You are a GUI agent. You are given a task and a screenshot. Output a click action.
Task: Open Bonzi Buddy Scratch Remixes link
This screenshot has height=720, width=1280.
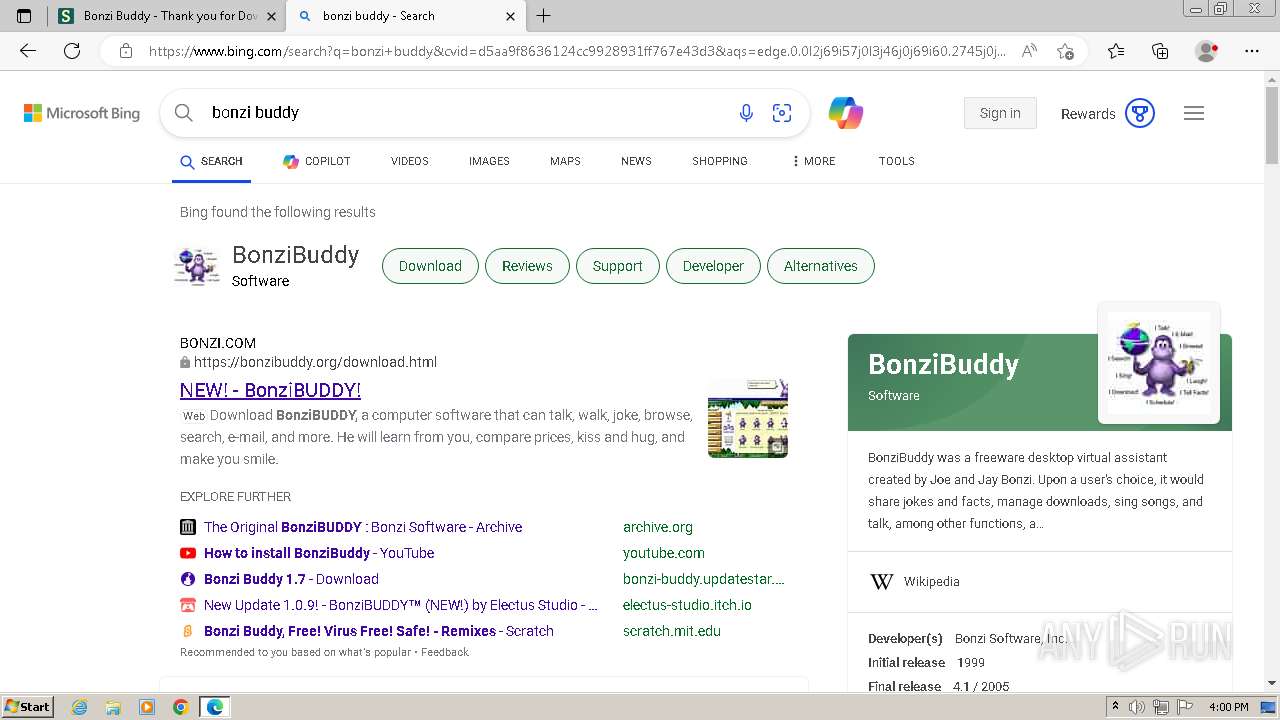coord(379,631)
